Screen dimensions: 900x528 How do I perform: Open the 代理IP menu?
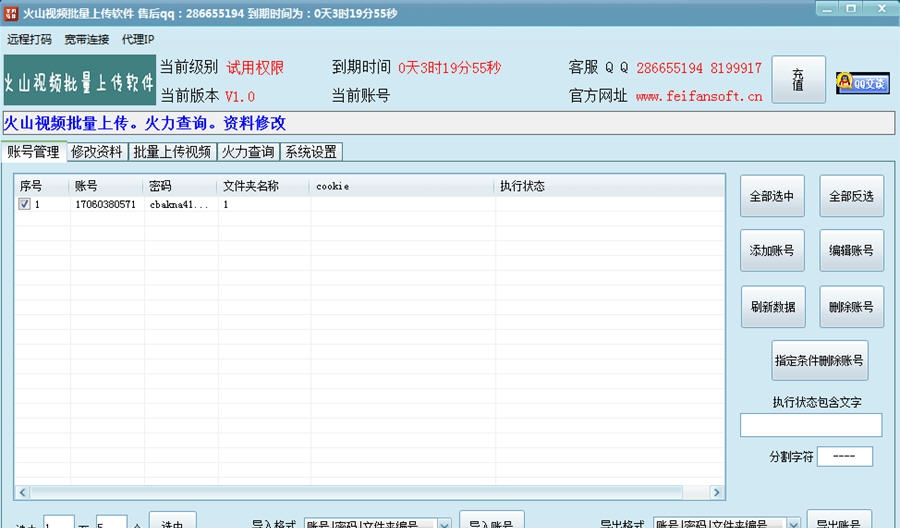138,40
